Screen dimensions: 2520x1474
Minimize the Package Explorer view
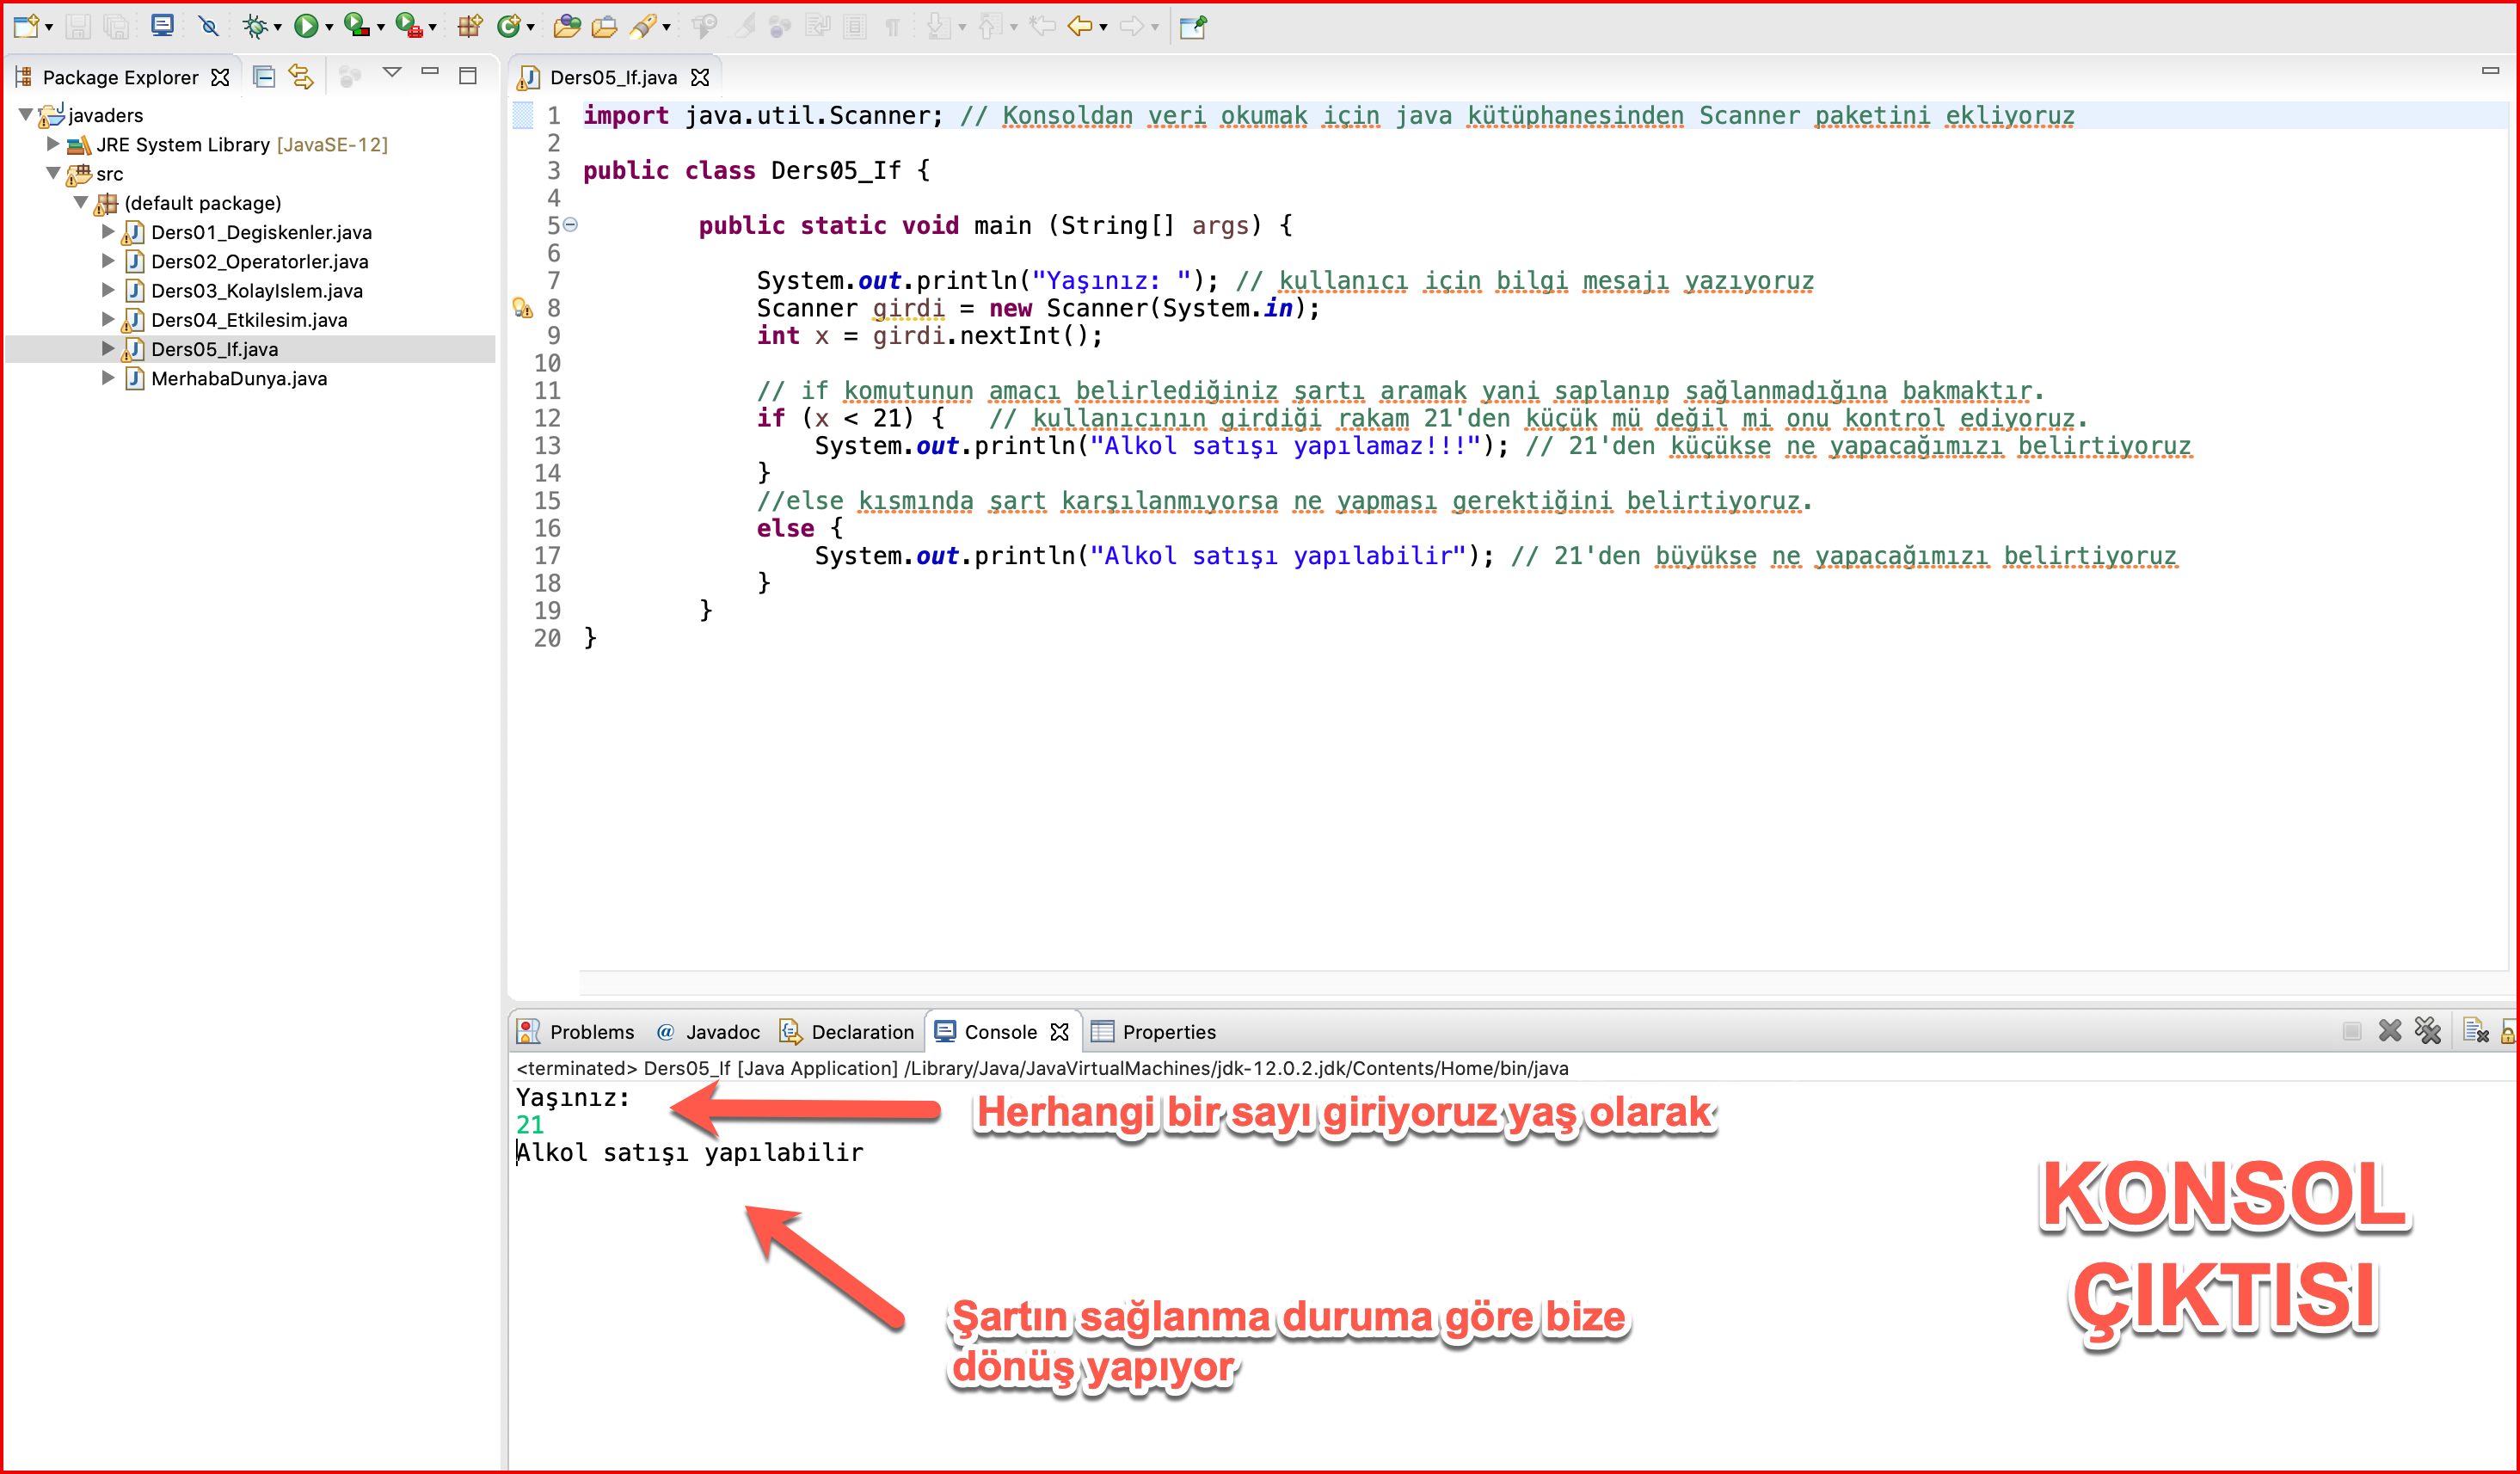pos(430,71)
